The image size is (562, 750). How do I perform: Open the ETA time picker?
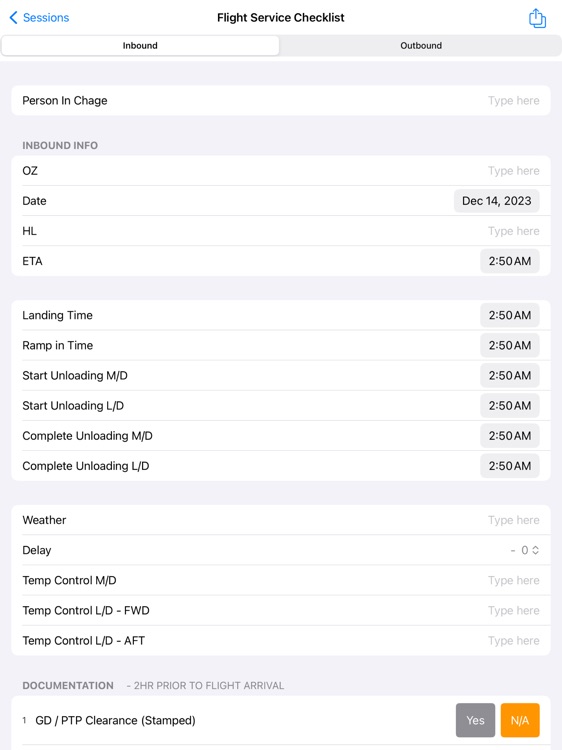click(509, 261)
